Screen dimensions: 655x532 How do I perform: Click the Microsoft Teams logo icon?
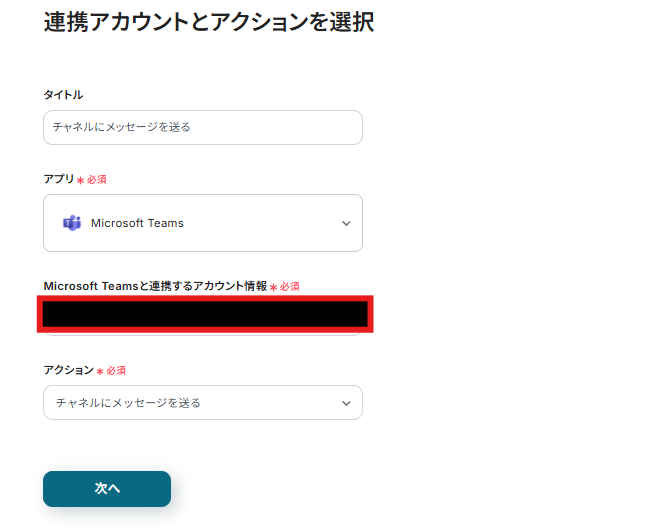coord(71,223)
